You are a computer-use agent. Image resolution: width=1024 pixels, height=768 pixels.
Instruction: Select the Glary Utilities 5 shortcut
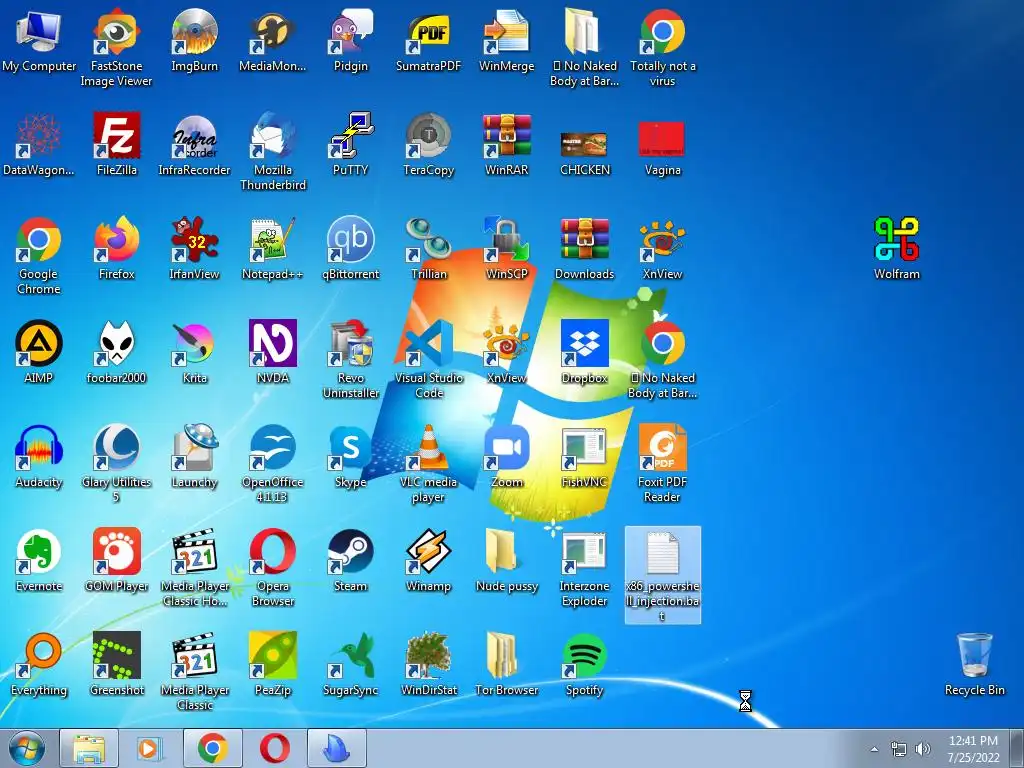(116, 464)
